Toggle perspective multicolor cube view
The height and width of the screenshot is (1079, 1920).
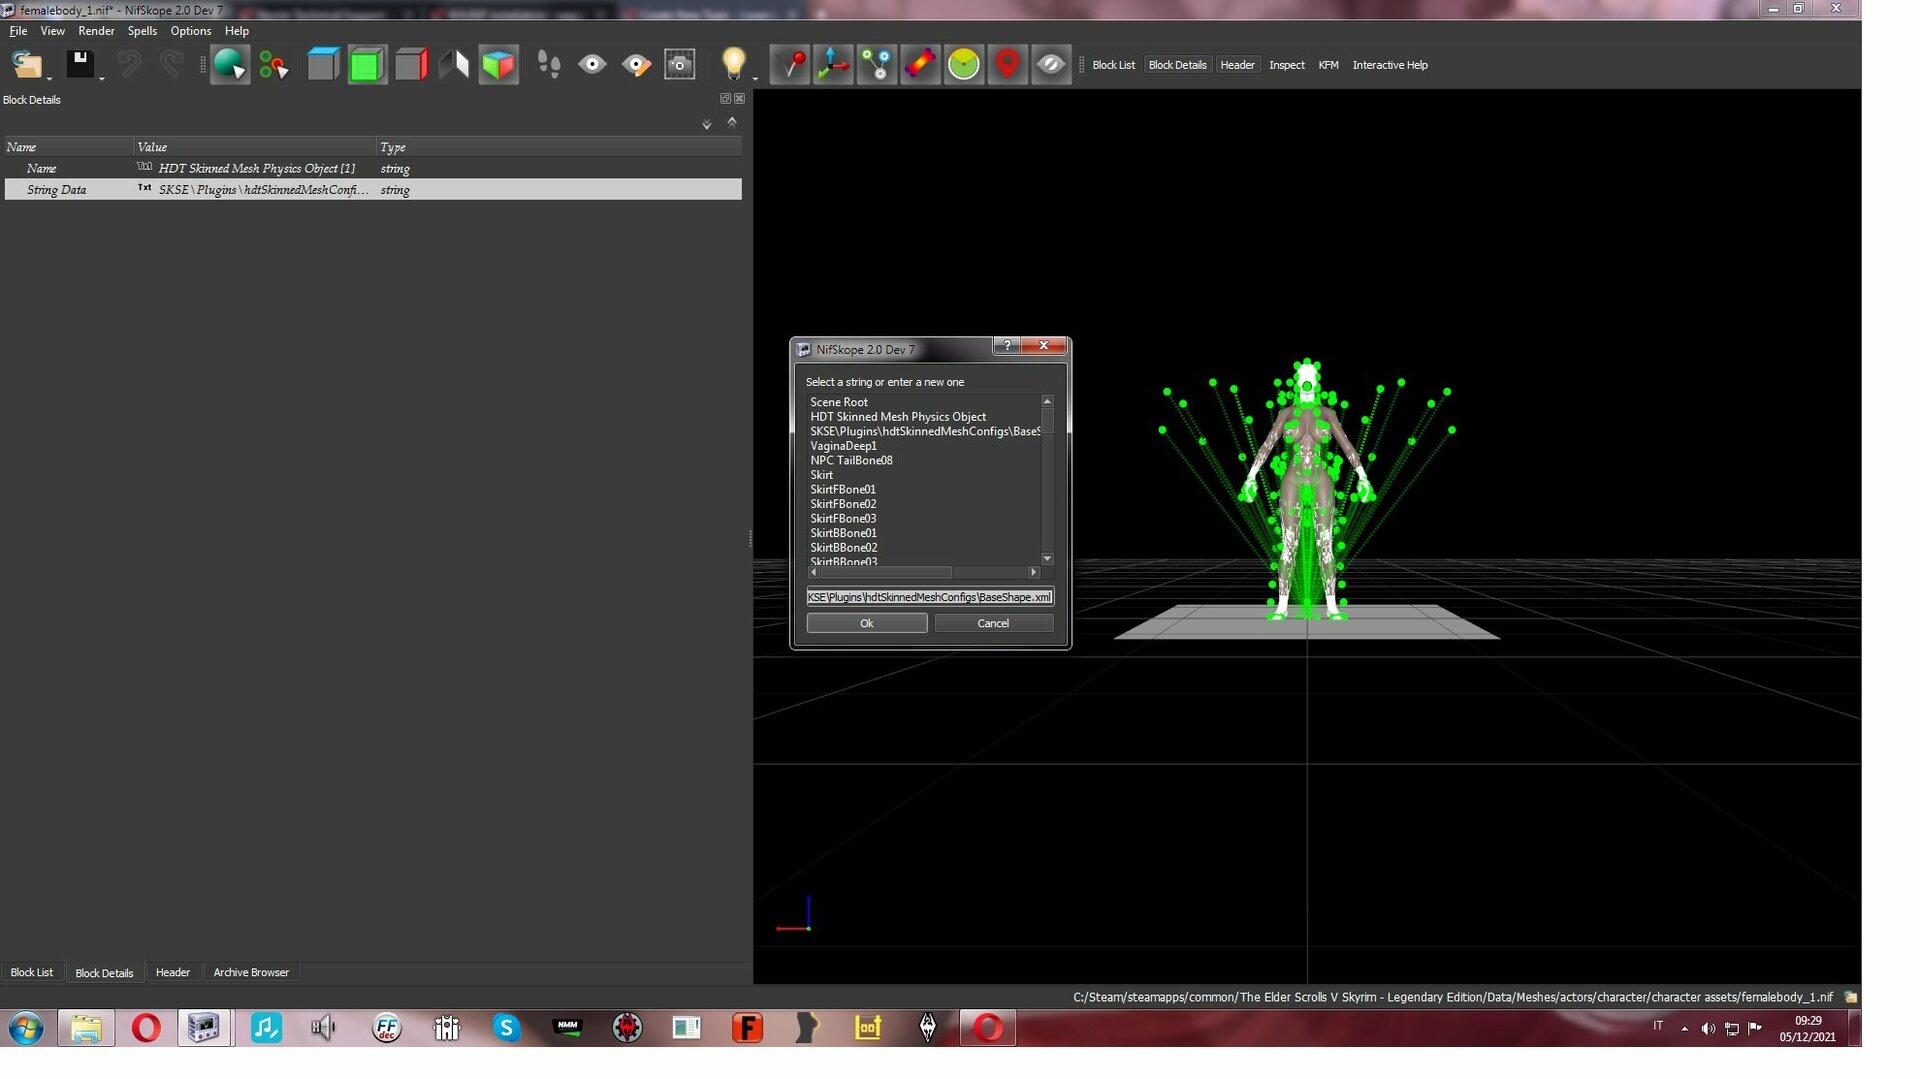point(498,65)
